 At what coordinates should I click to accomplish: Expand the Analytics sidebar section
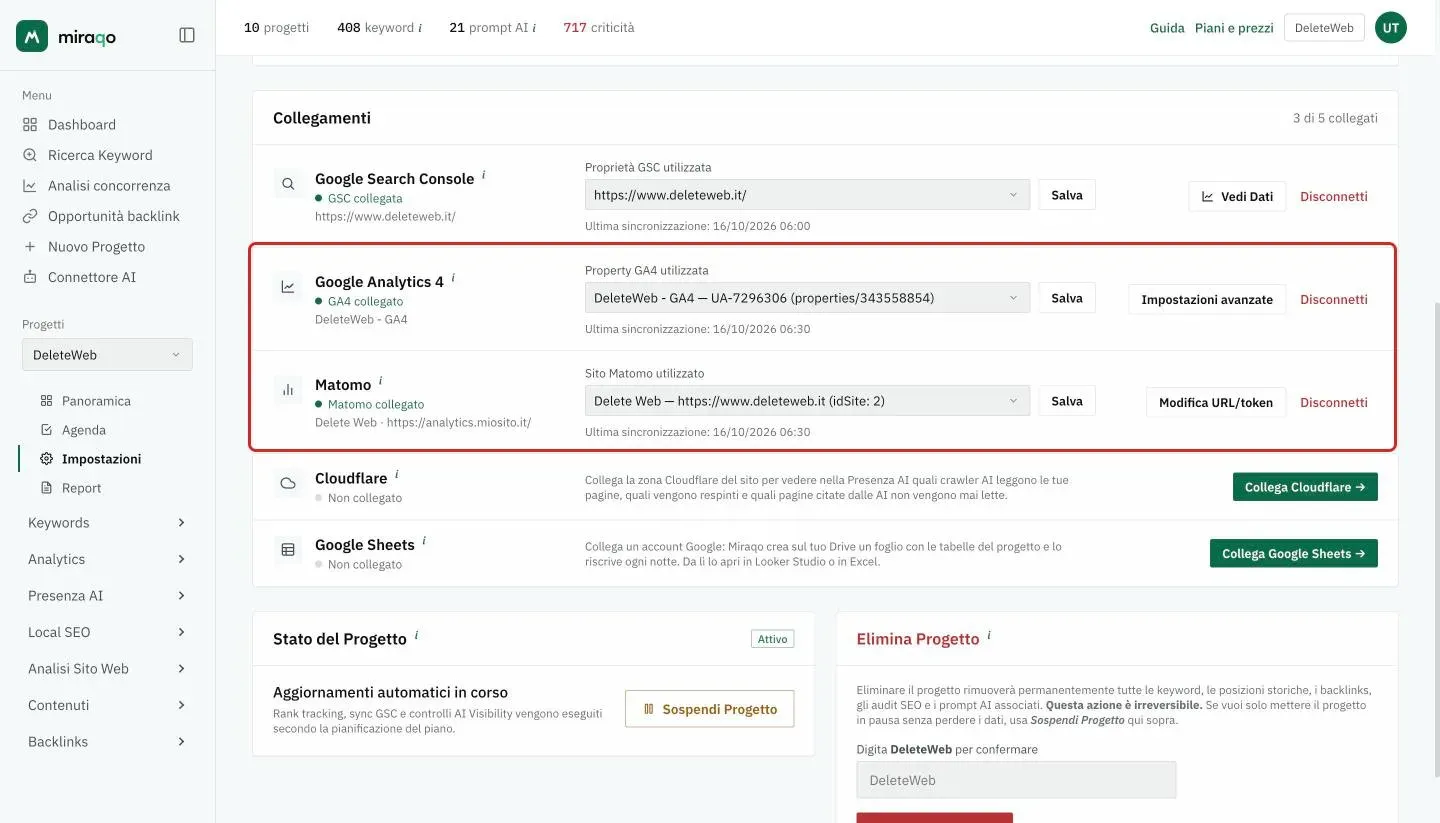tap(107, 559)
